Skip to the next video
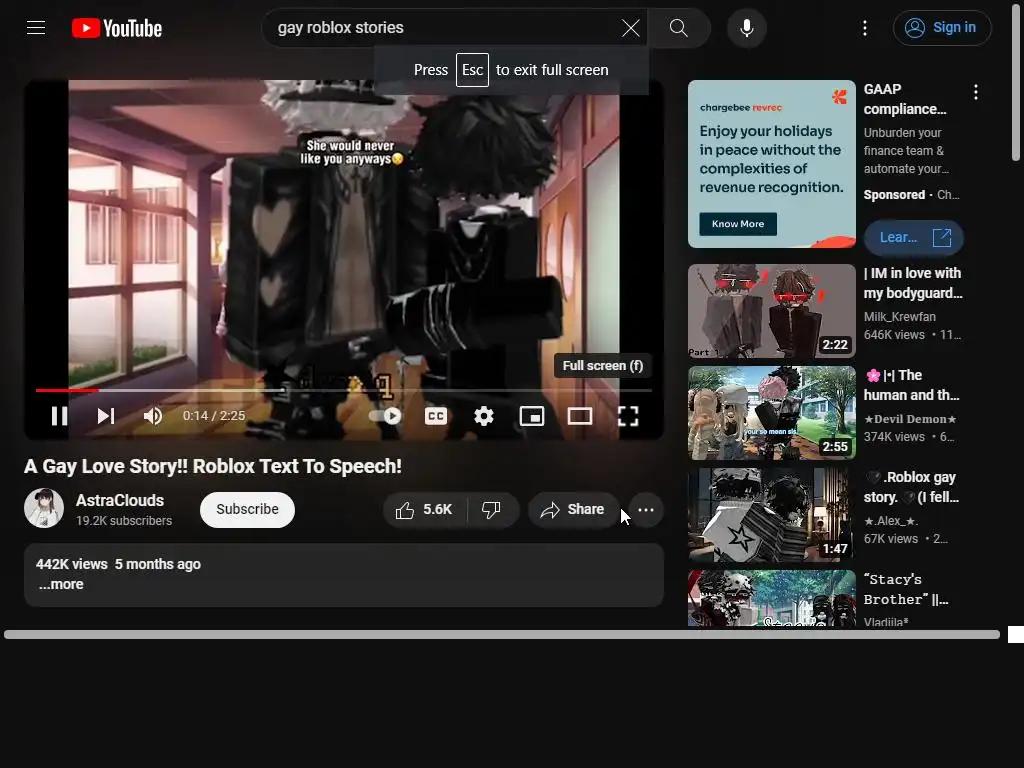1024x768 pixels. coord(106,416)
